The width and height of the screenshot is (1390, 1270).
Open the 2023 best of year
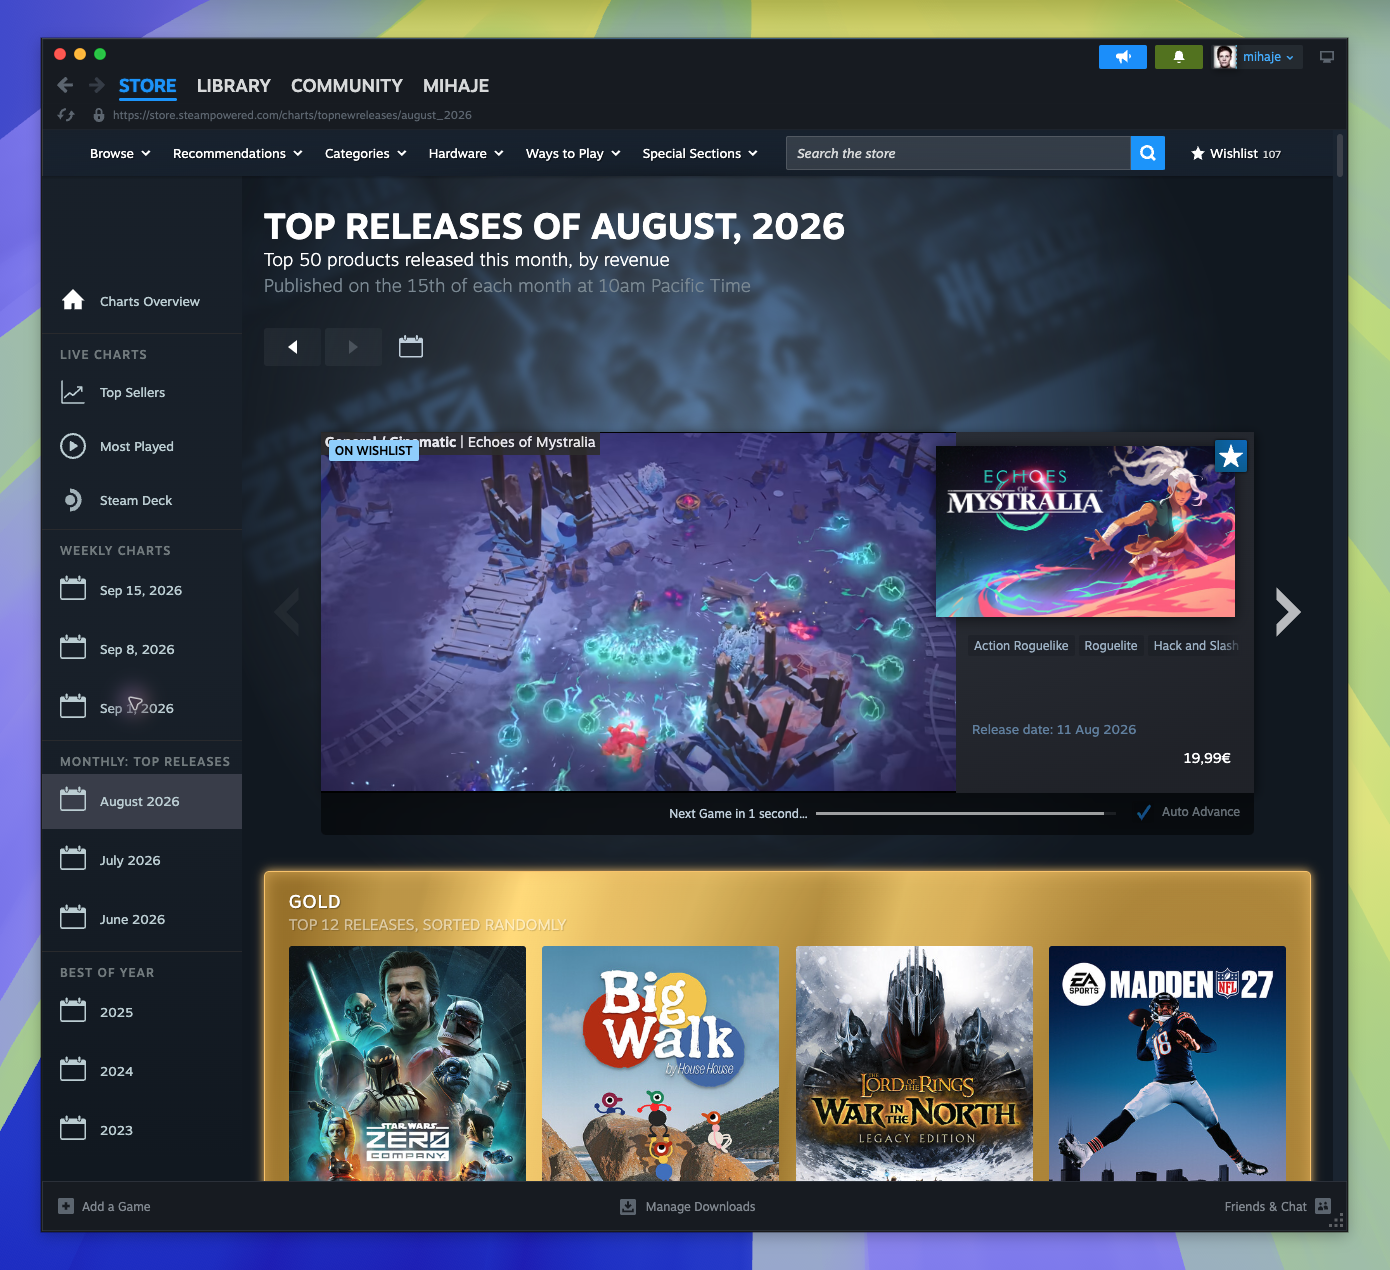[x=142, y=1130]
